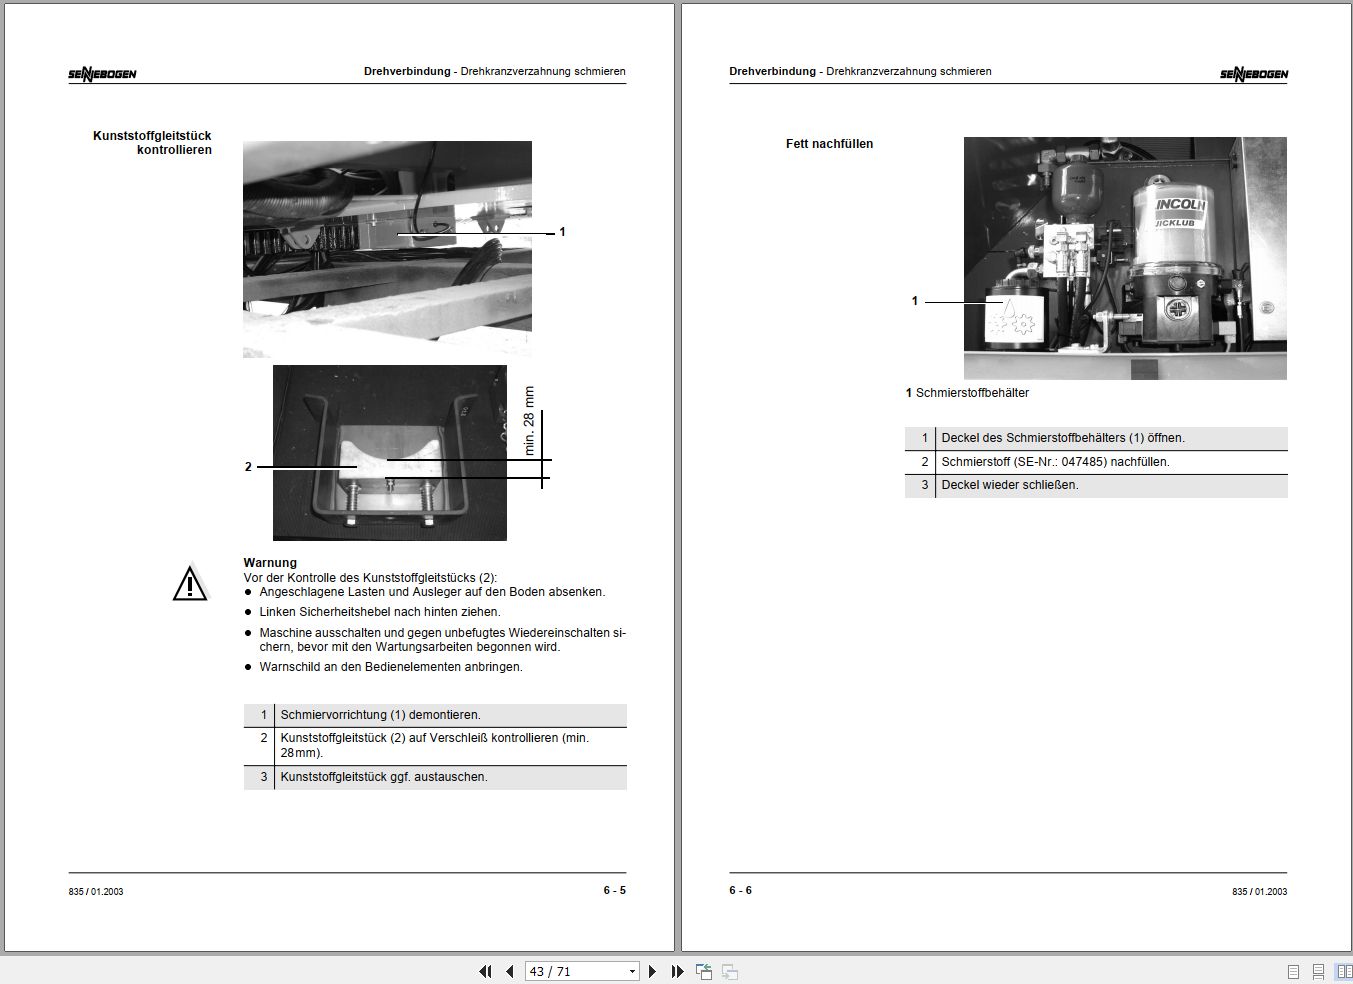
Task: Click table row 'Schmiervorrichtung (1) demontieren'
Action: [435, 715]
